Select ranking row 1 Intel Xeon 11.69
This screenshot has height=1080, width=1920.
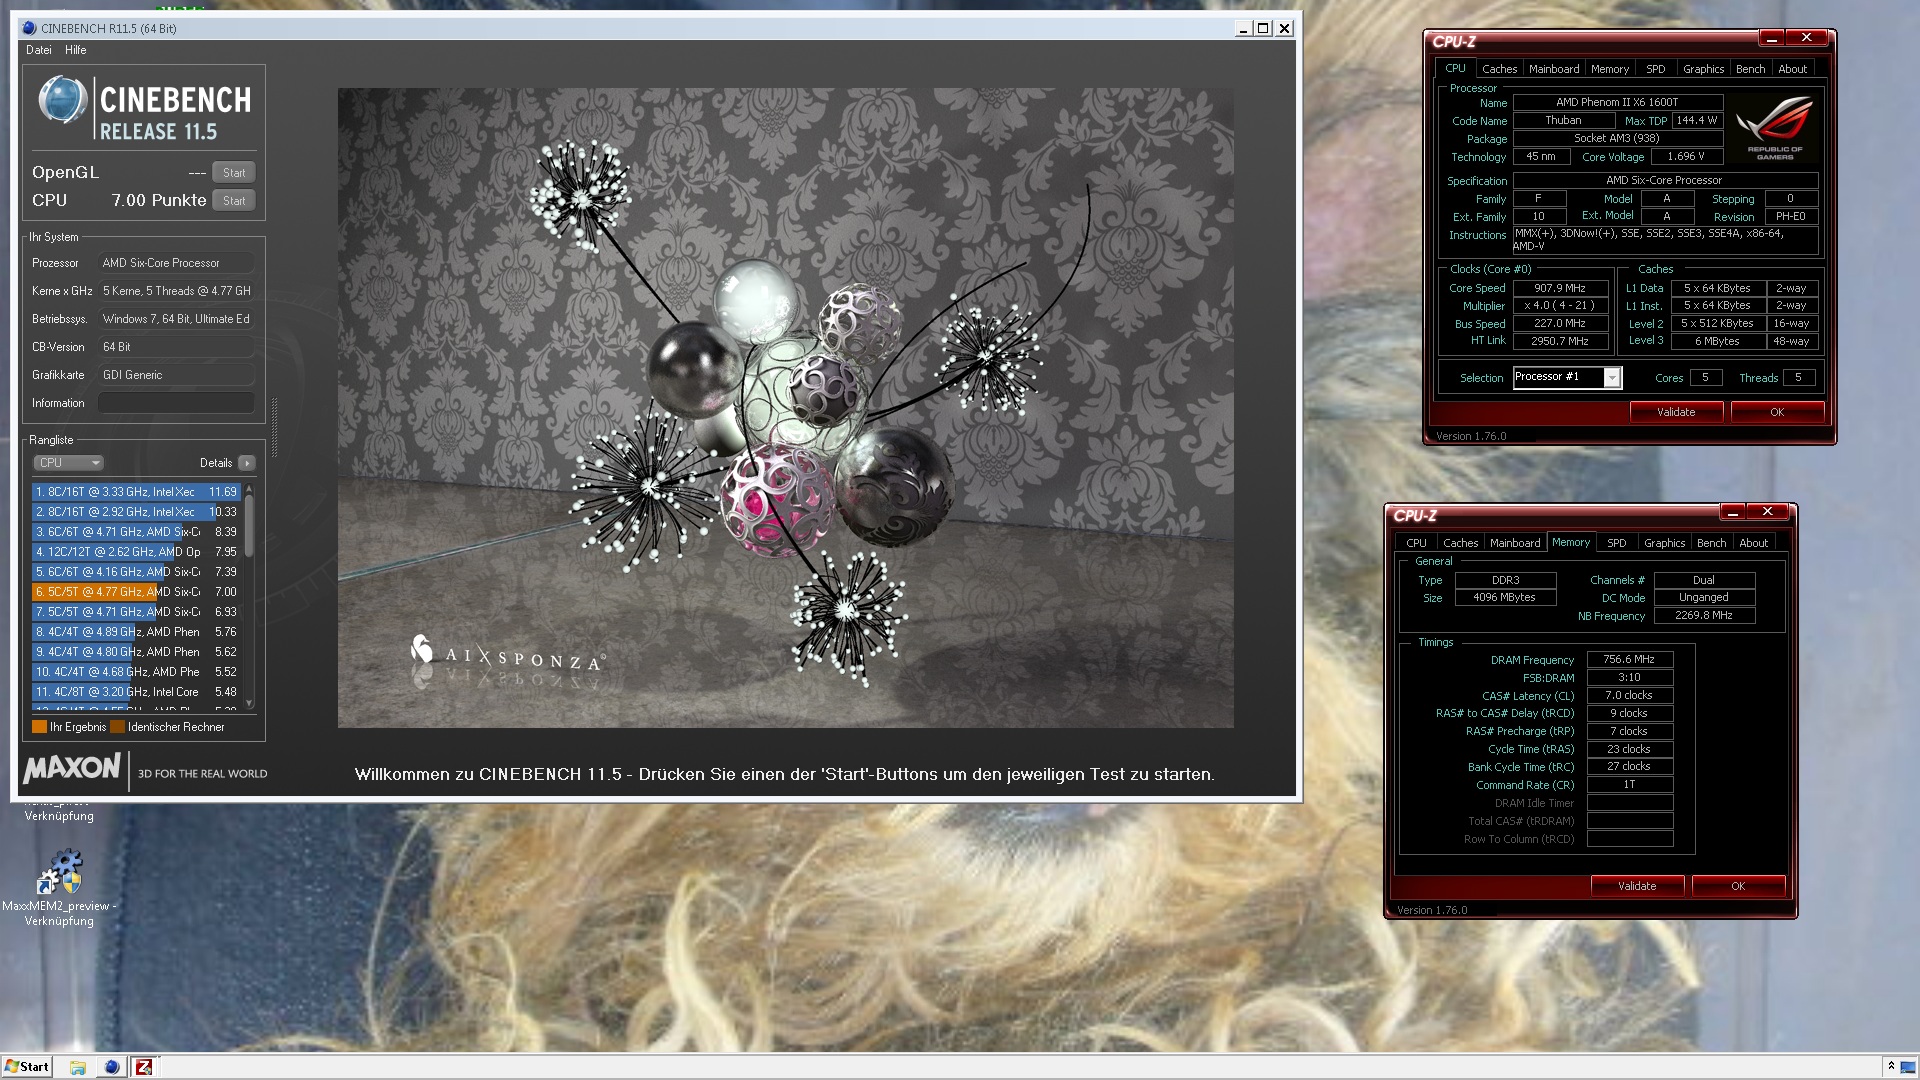point(136,492)
